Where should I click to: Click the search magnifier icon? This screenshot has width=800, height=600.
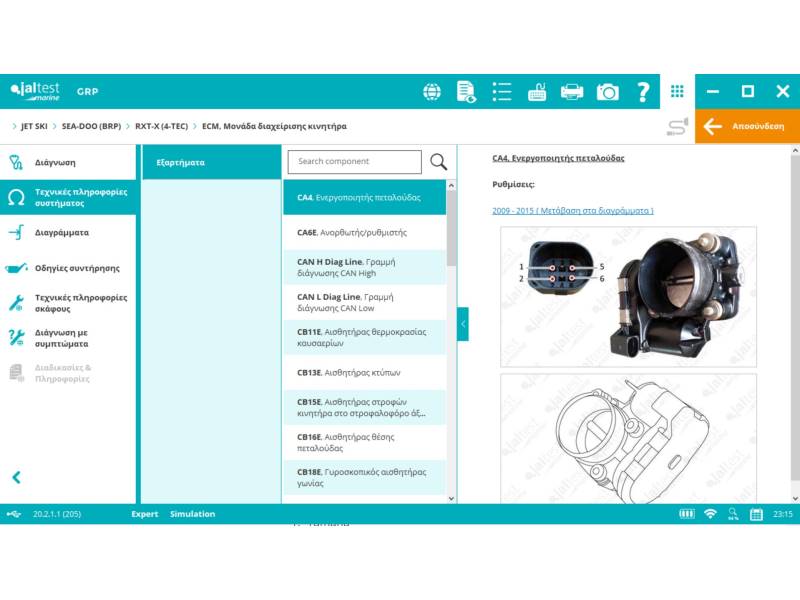coord(438,162)
